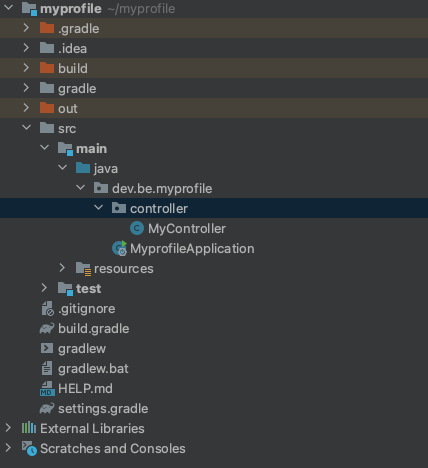The width and height of the screenshot is (428, 468).
Task: Expand External Libraries
Action: [x=8, y=428]
